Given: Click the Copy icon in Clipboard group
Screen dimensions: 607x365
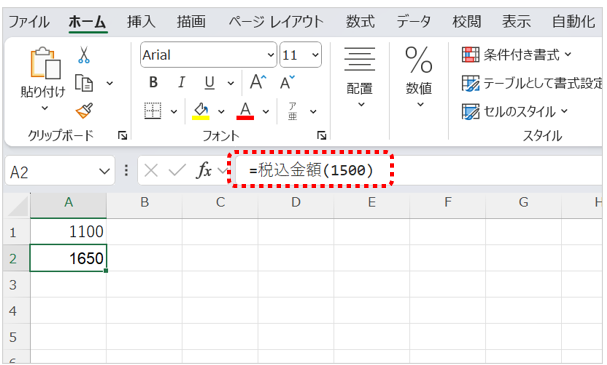Looking at the screenshot, I should click(84, 82).
